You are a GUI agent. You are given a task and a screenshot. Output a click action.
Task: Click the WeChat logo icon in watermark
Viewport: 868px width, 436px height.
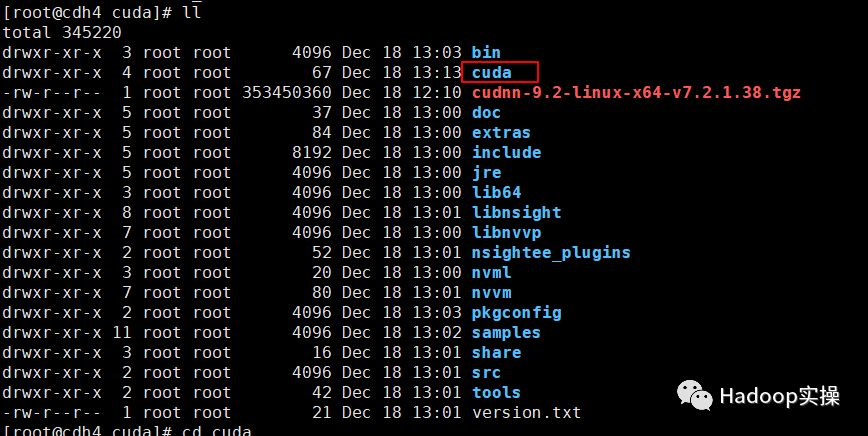[x=695, y=395]
